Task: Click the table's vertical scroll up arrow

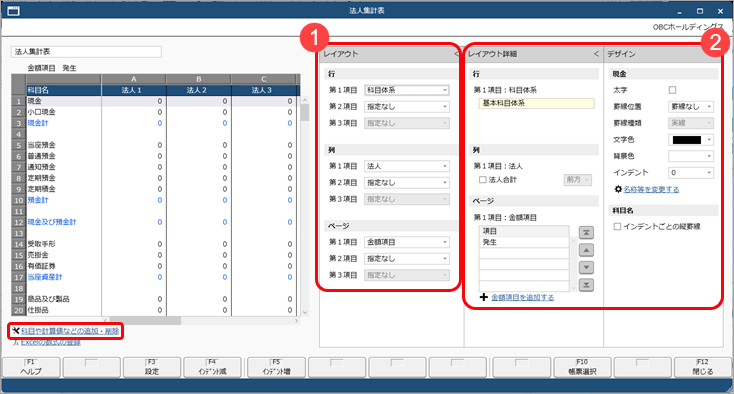Action: pos(305,100)
